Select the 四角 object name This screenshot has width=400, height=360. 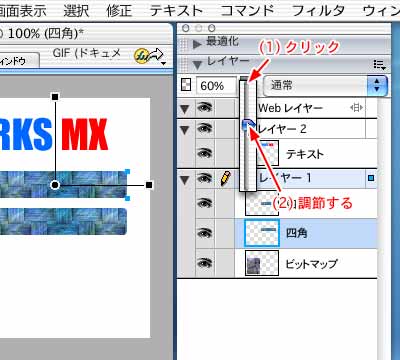297,233
